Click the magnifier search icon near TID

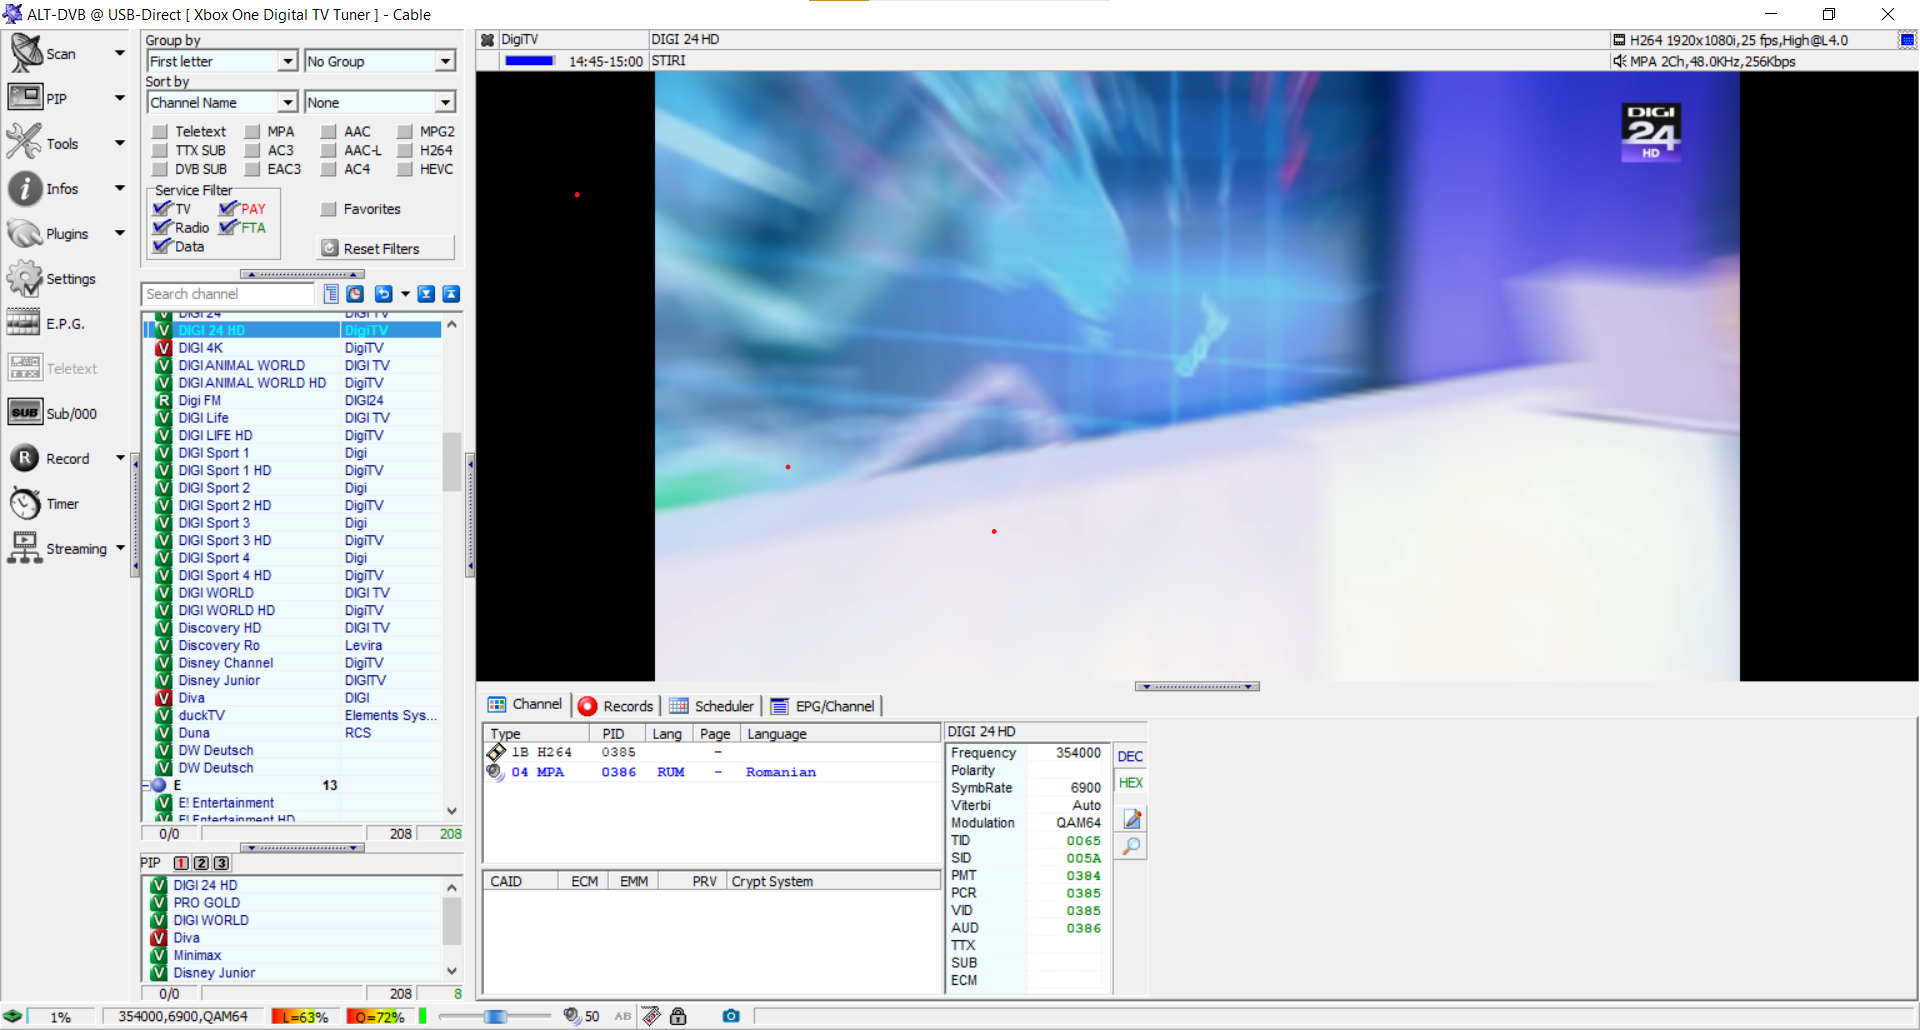tap(1132, 846)
